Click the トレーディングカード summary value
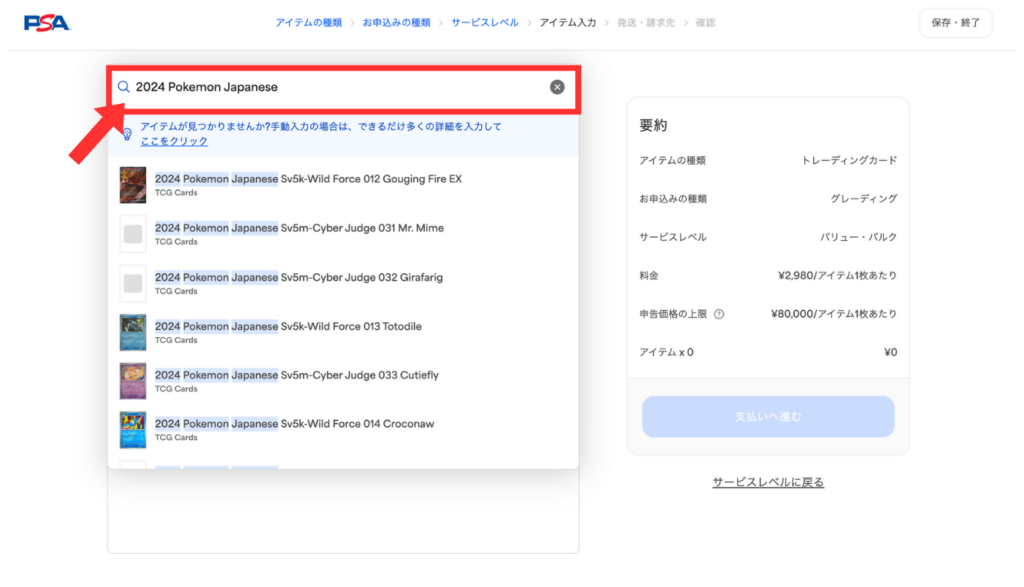1024x587 pixels. (x=849, y=161)
